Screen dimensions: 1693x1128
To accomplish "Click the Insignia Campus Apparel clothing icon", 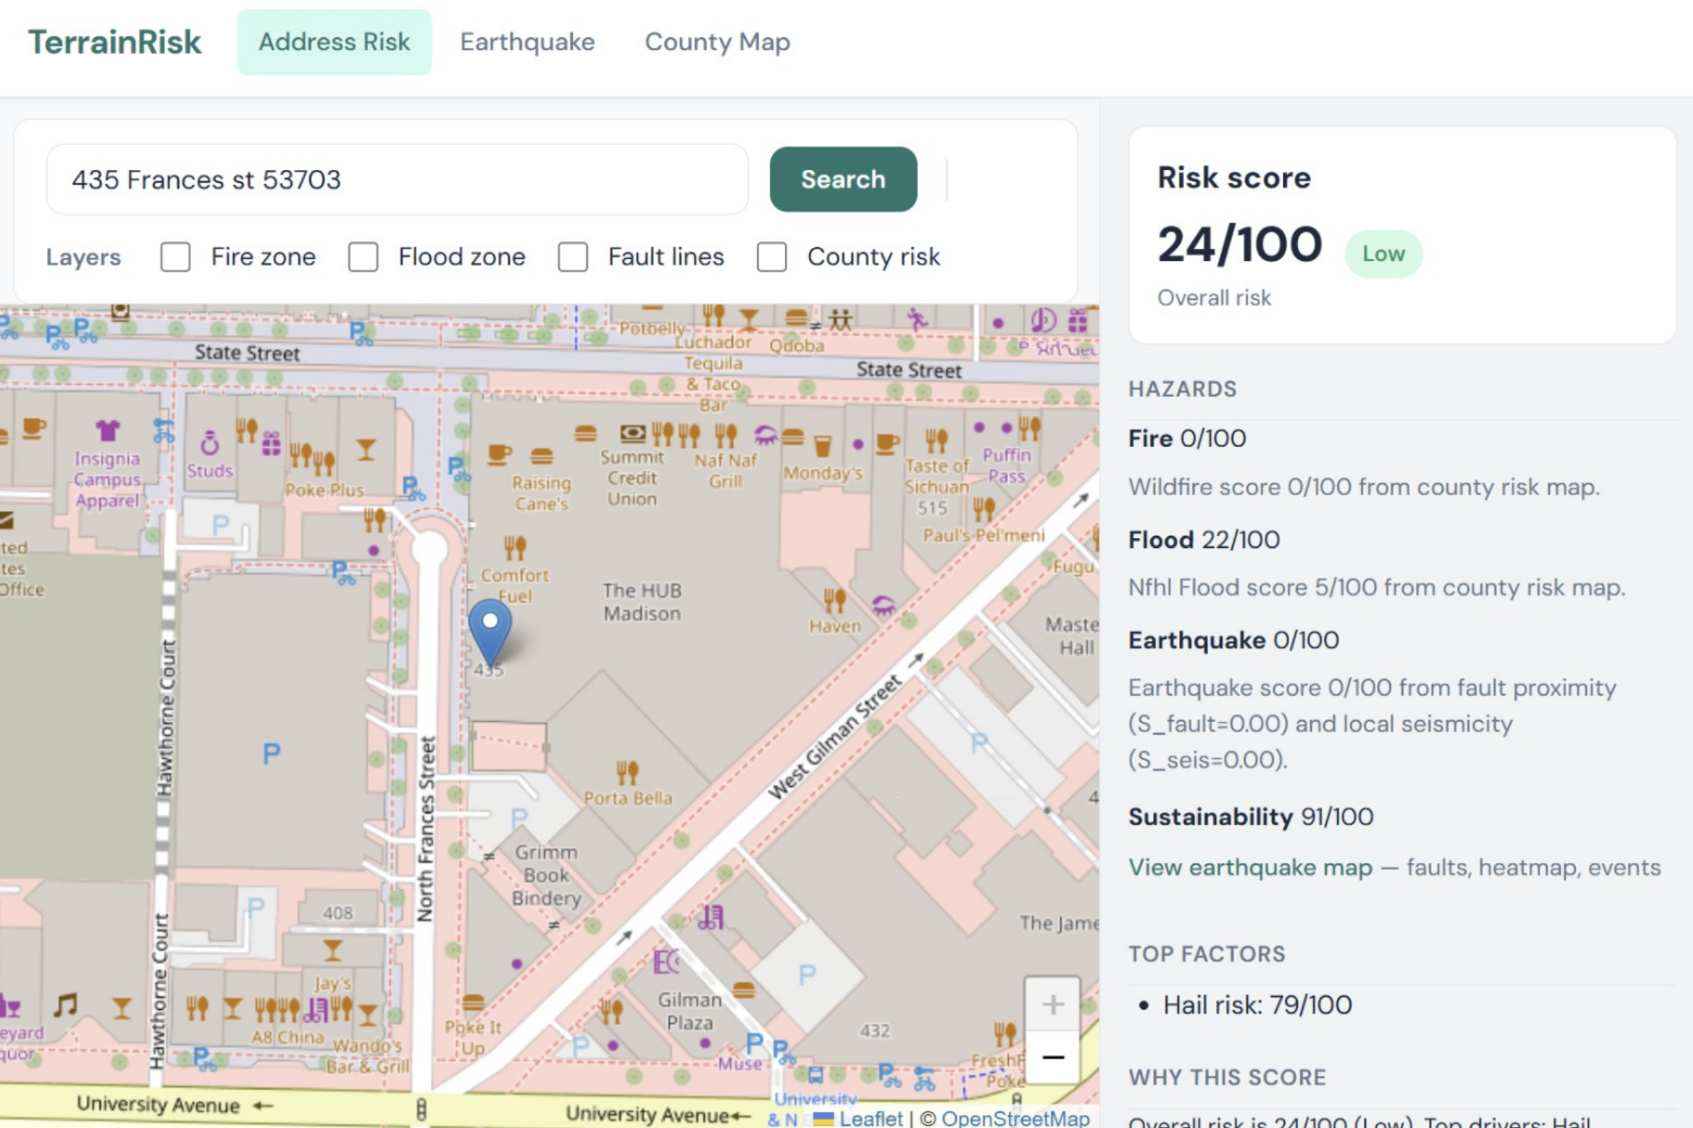I will [x=107, y=431].
